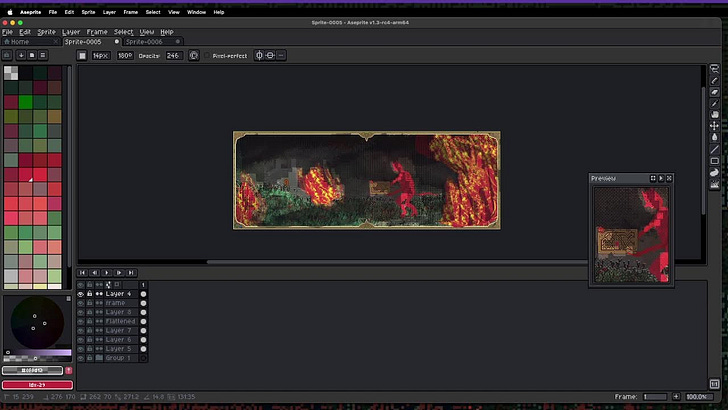Toggle the lock on Layer 7
The image size is (728, 410).
[x=90, y=331]
